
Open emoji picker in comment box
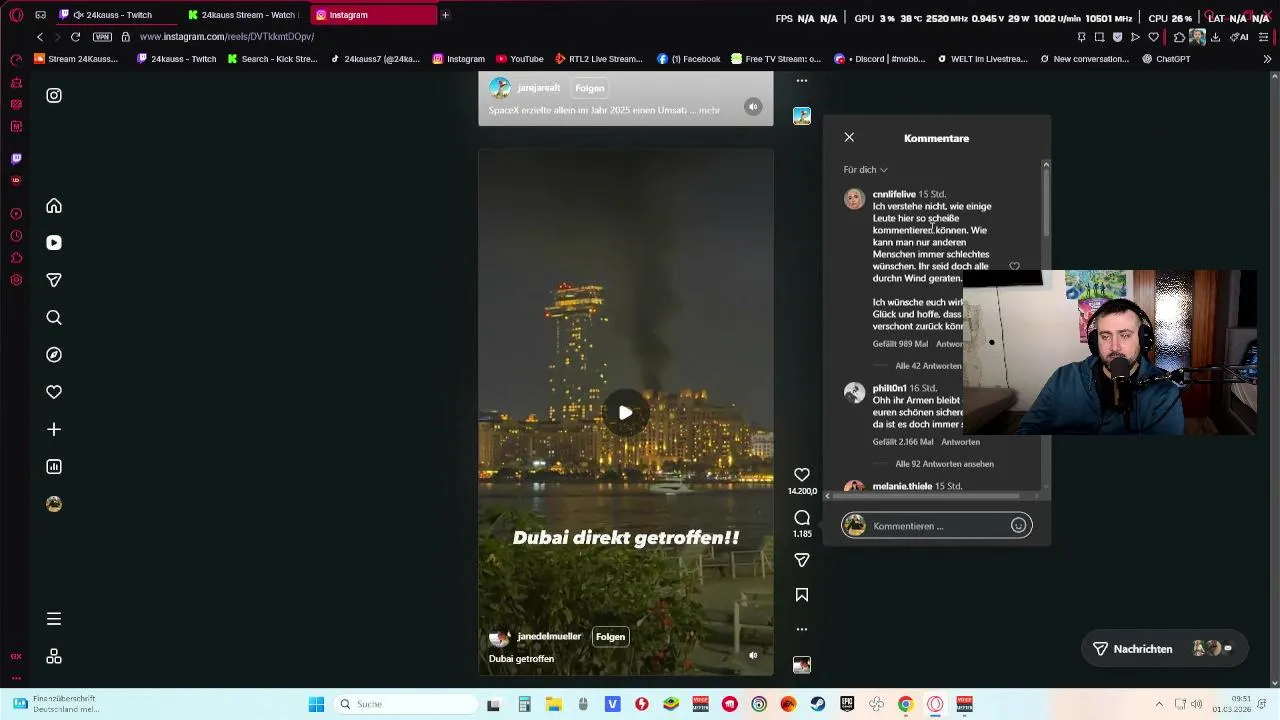point(1018,526)
